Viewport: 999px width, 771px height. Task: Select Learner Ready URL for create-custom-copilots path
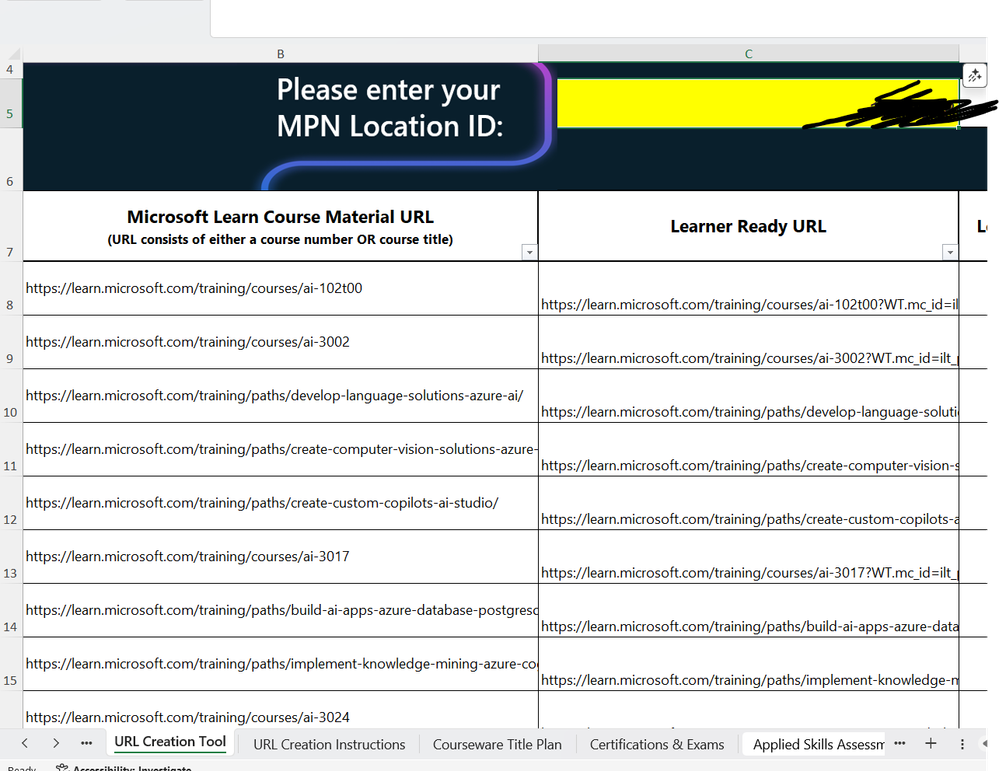point(749,503)
